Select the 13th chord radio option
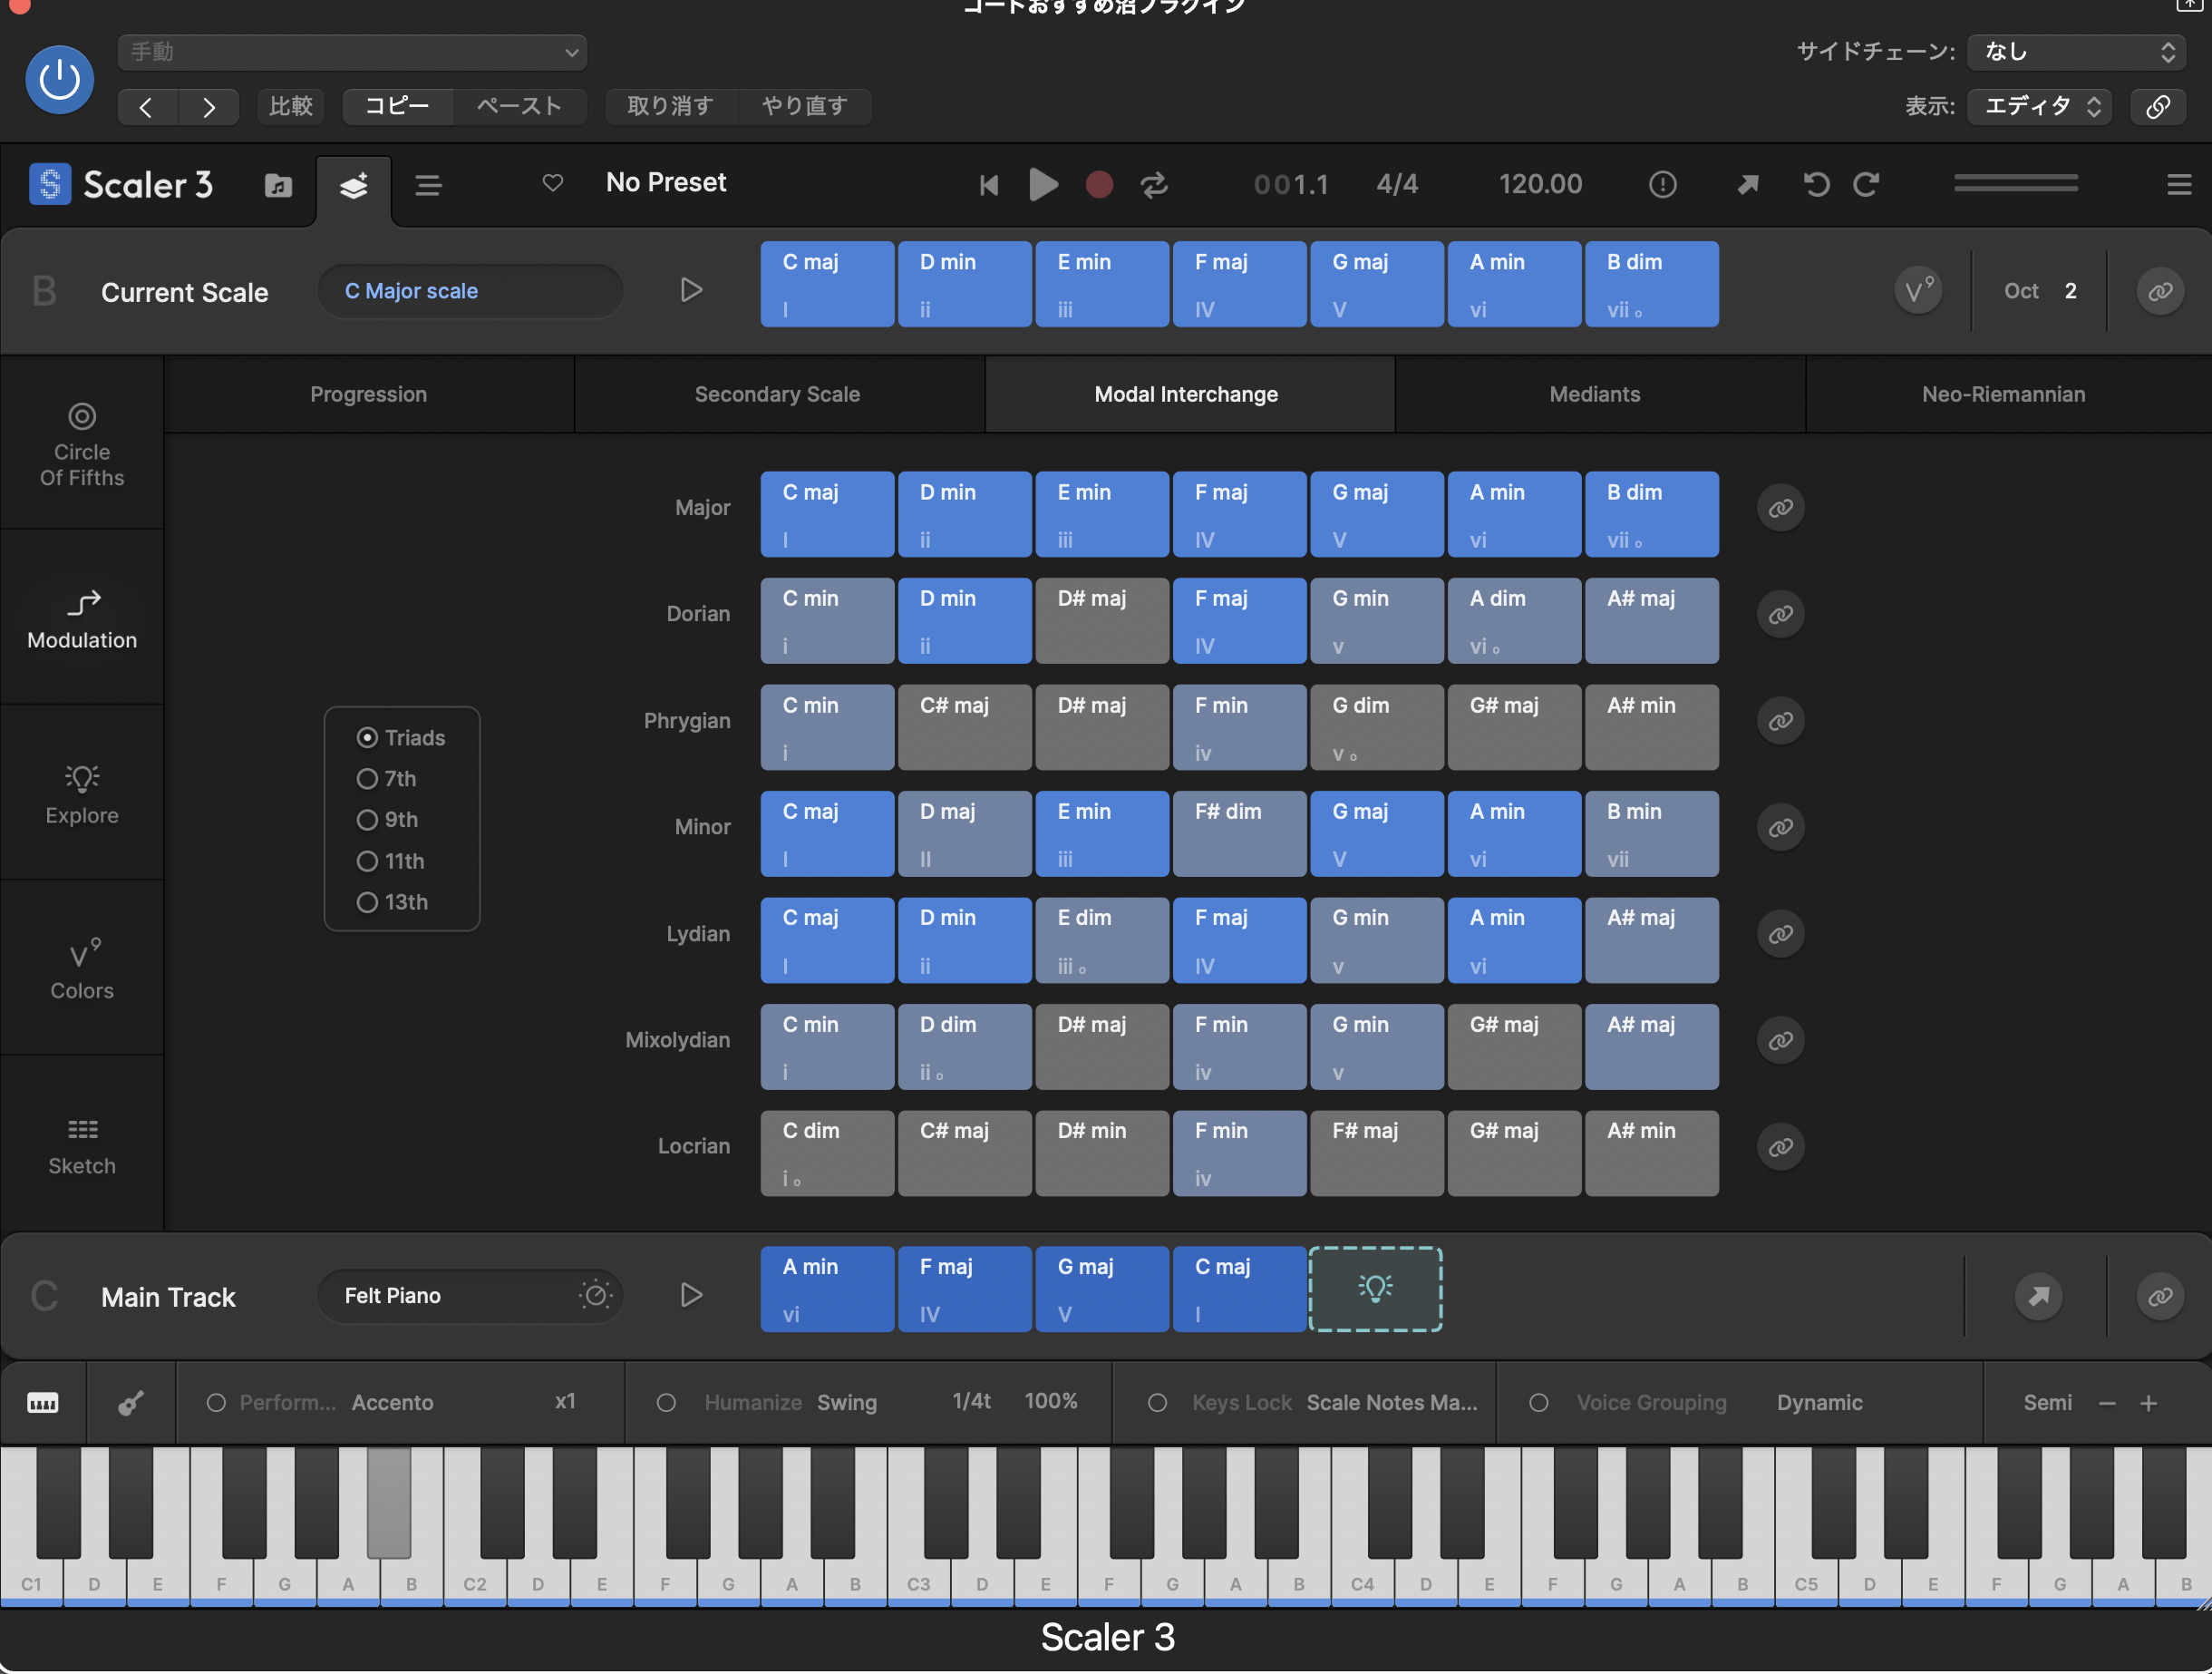 pyautogui.click(x=367, y=902)
